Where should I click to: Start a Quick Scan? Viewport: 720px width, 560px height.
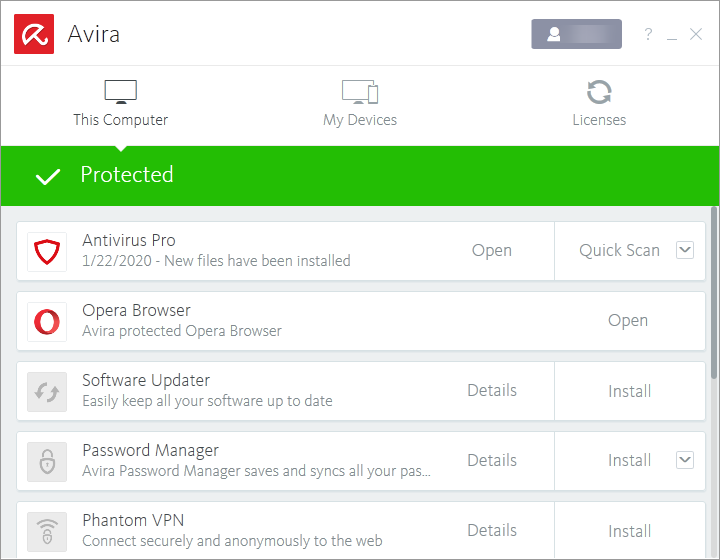(x=619, y=251)
